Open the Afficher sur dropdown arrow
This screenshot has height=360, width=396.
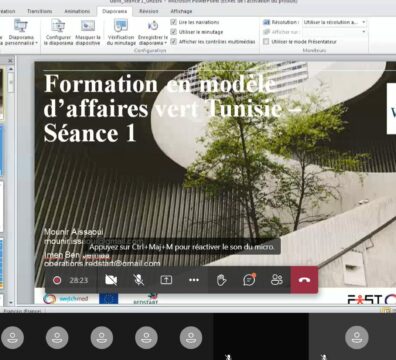click(x=364, y=32)
